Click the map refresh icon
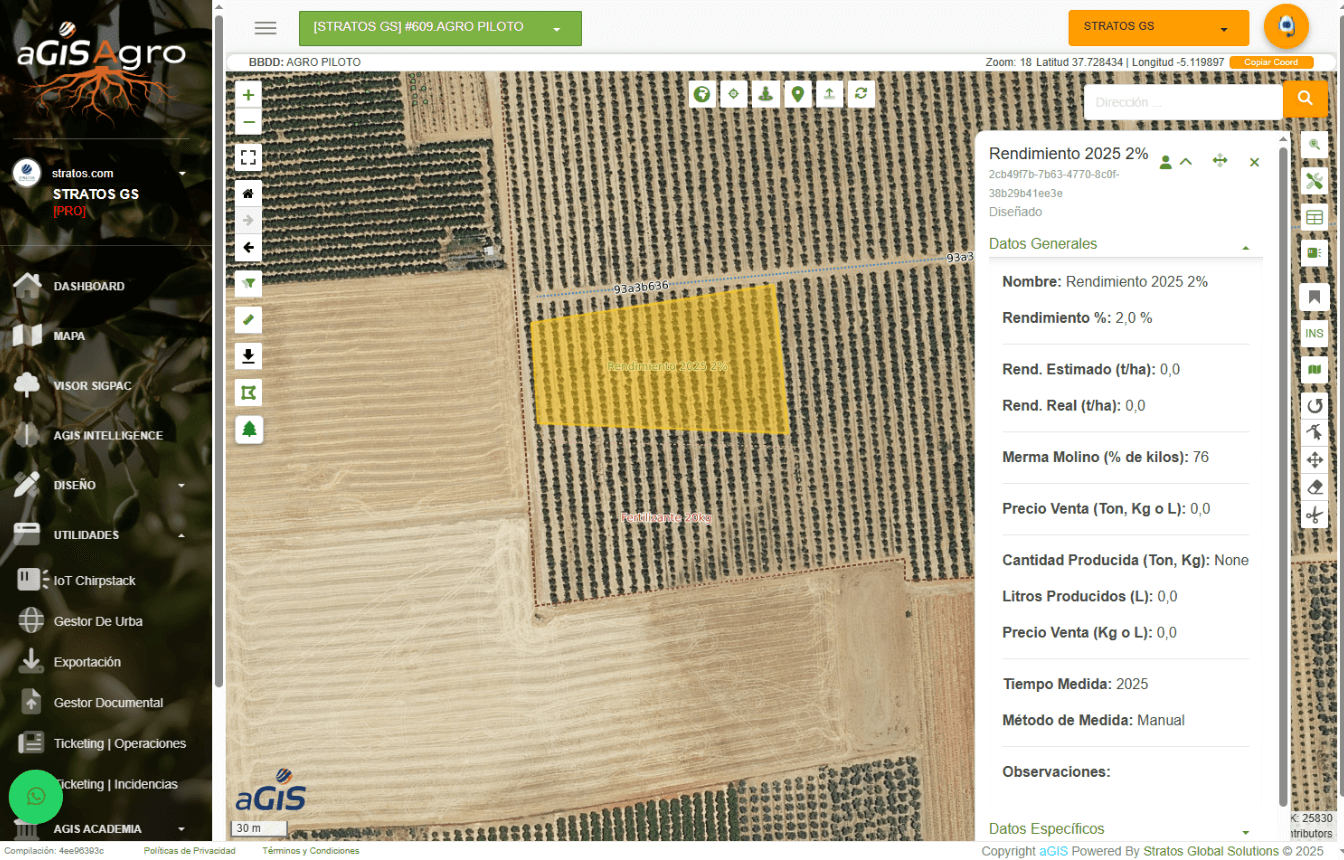The height and width of the screenshot is (860, 1344). 860,94
